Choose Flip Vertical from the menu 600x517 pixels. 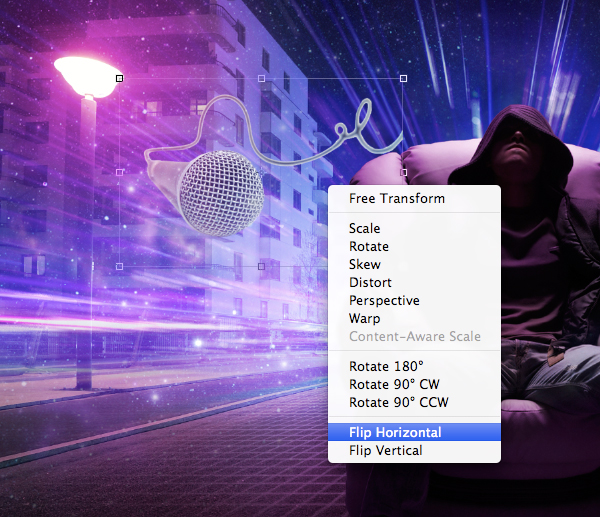tap(386, 451)
